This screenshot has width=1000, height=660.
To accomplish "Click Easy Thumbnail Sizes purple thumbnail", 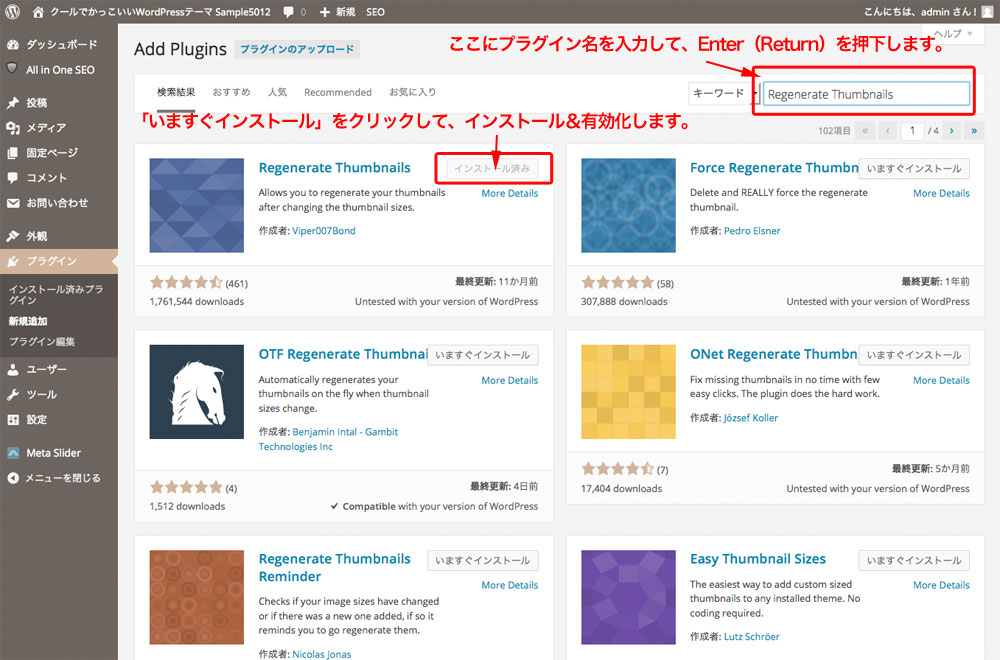I will pos(628,597).
